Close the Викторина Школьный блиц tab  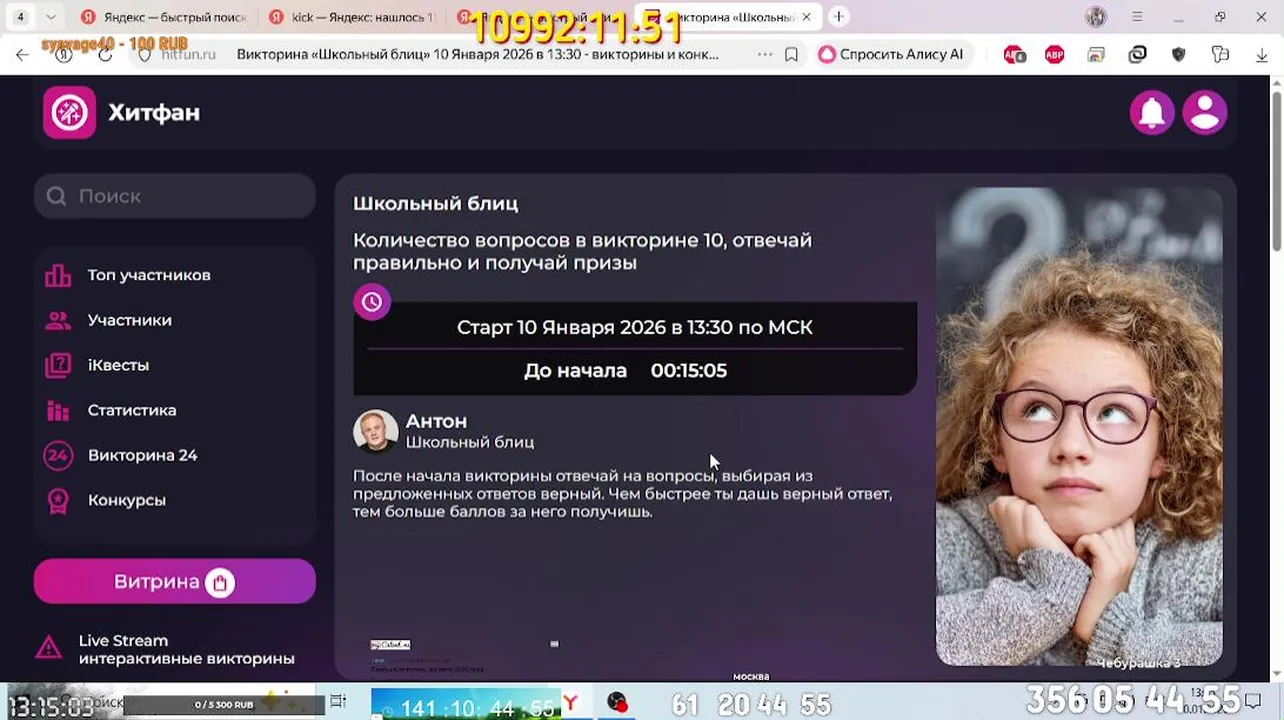(806, 17)
